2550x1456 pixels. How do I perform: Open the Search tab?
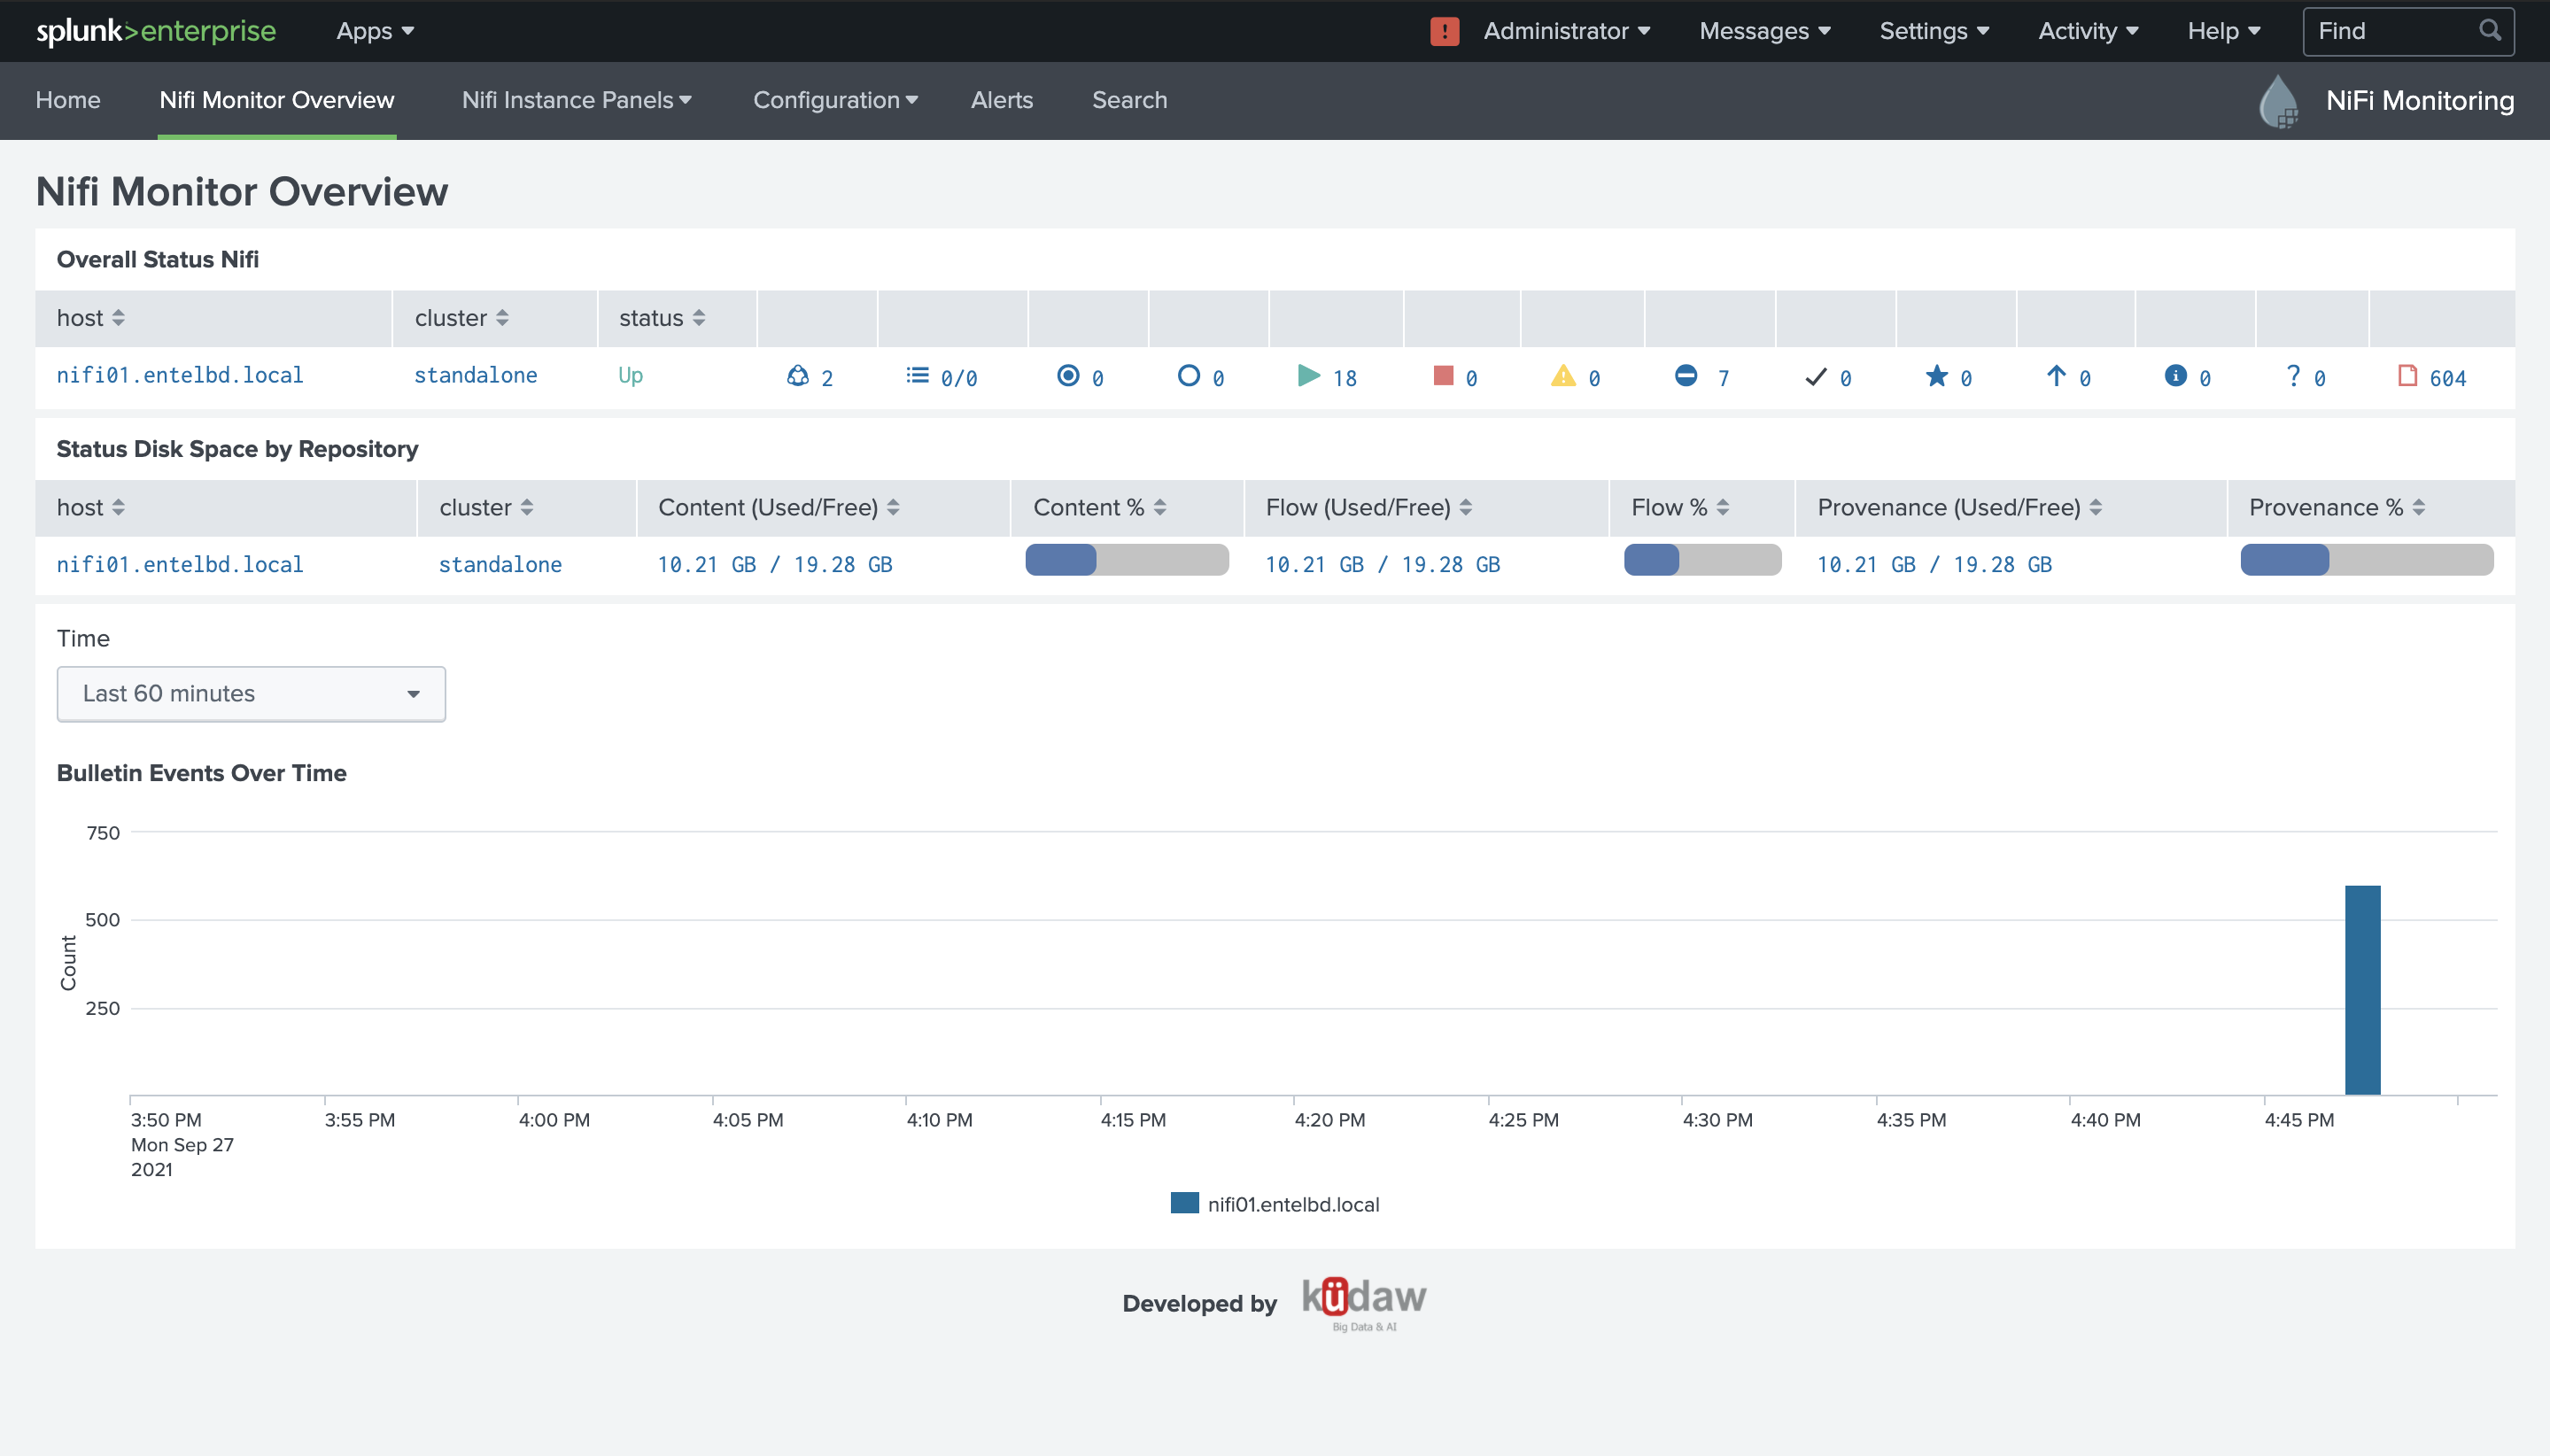click(1129, 100)
